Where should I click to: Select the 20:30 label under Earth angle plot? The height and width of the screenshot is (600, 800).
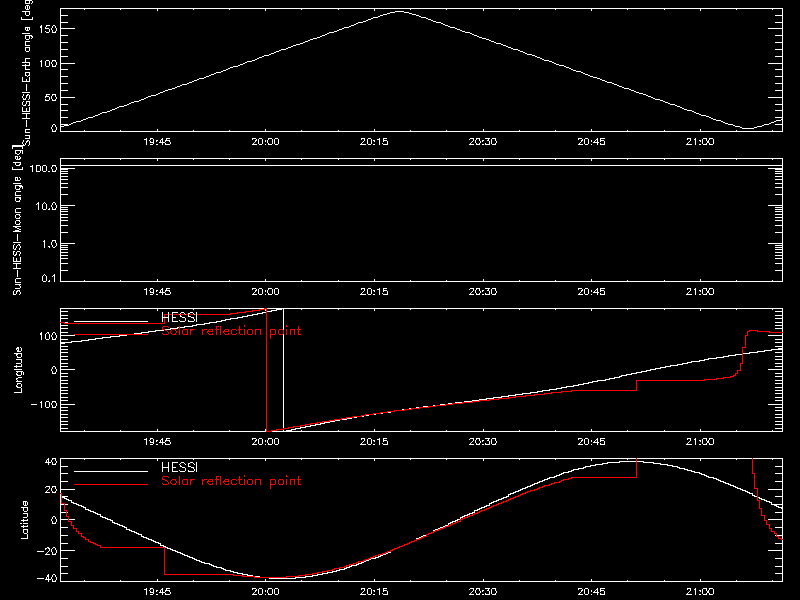pos(483,142)
